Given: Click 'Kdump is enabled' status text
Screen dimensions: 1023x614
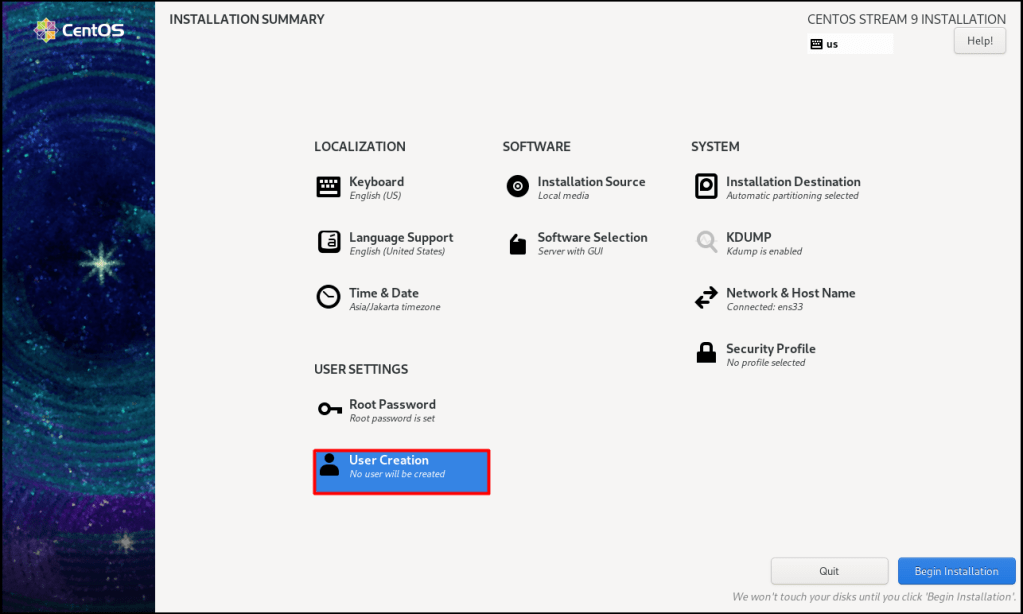Looking at the screenshot, I should (x=764, y=251).
